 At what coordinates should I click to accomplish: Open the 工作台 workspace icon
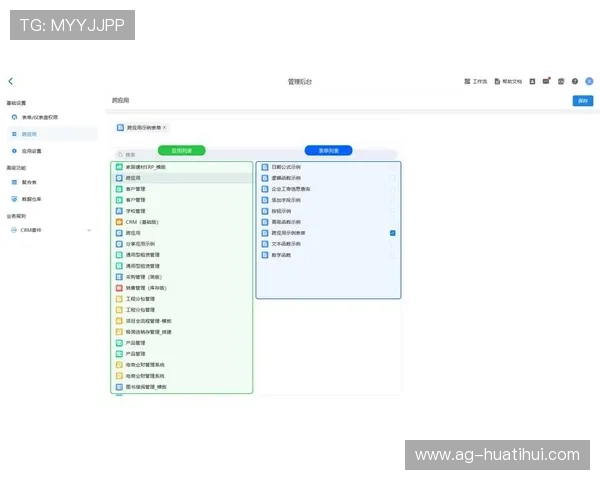467,81
